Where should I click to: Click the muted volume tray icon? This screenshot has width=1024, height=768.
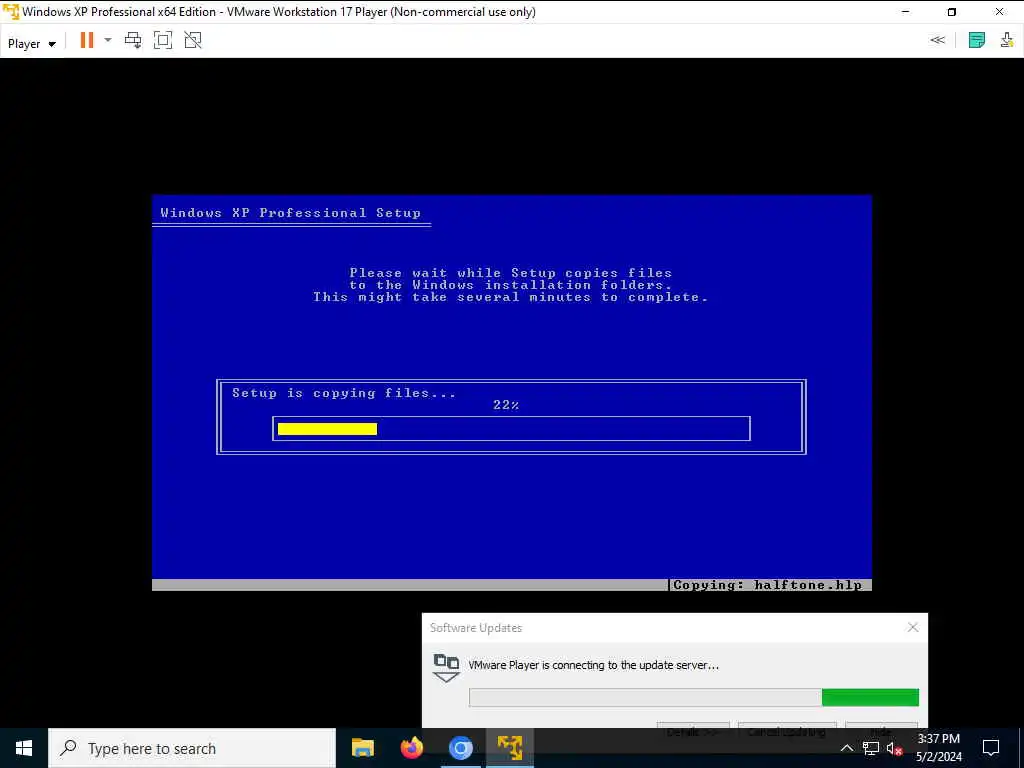[894, 749]
